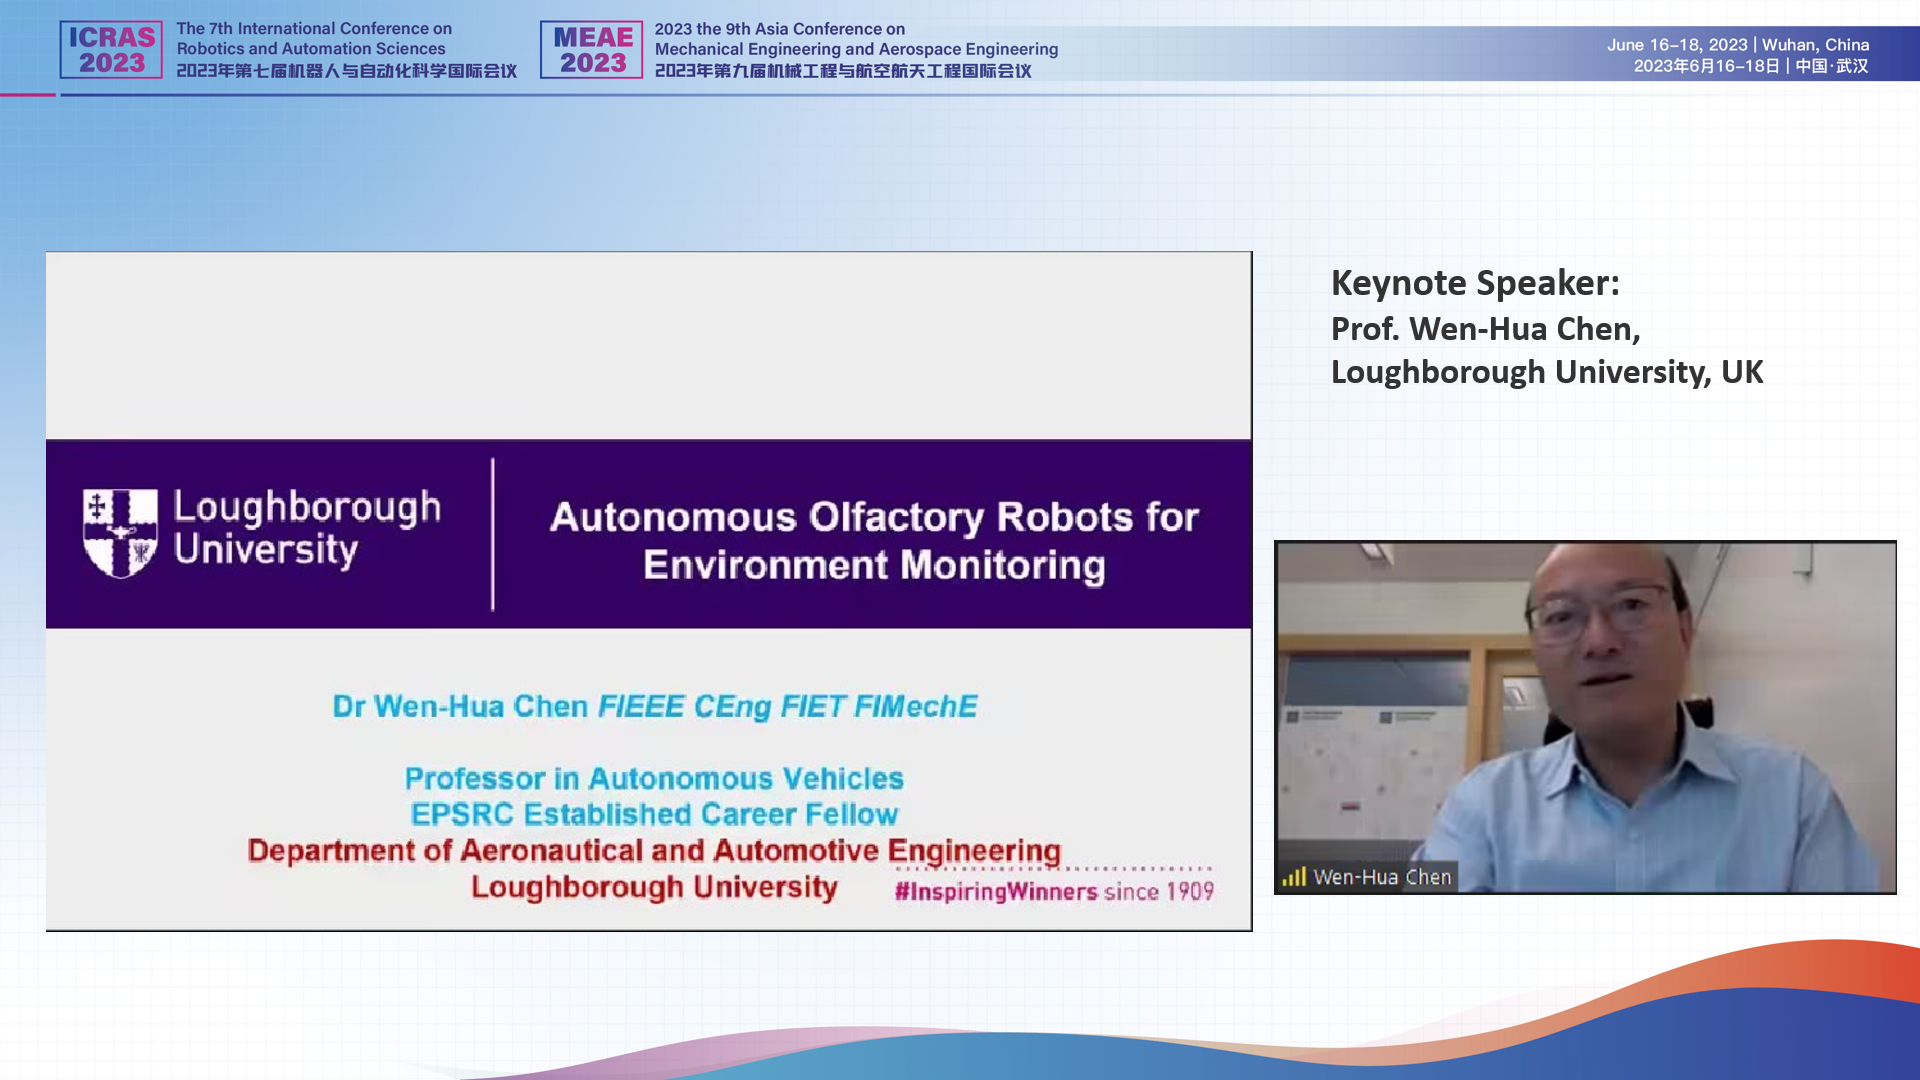Select the shared presentation slide

tap(649, 591)
